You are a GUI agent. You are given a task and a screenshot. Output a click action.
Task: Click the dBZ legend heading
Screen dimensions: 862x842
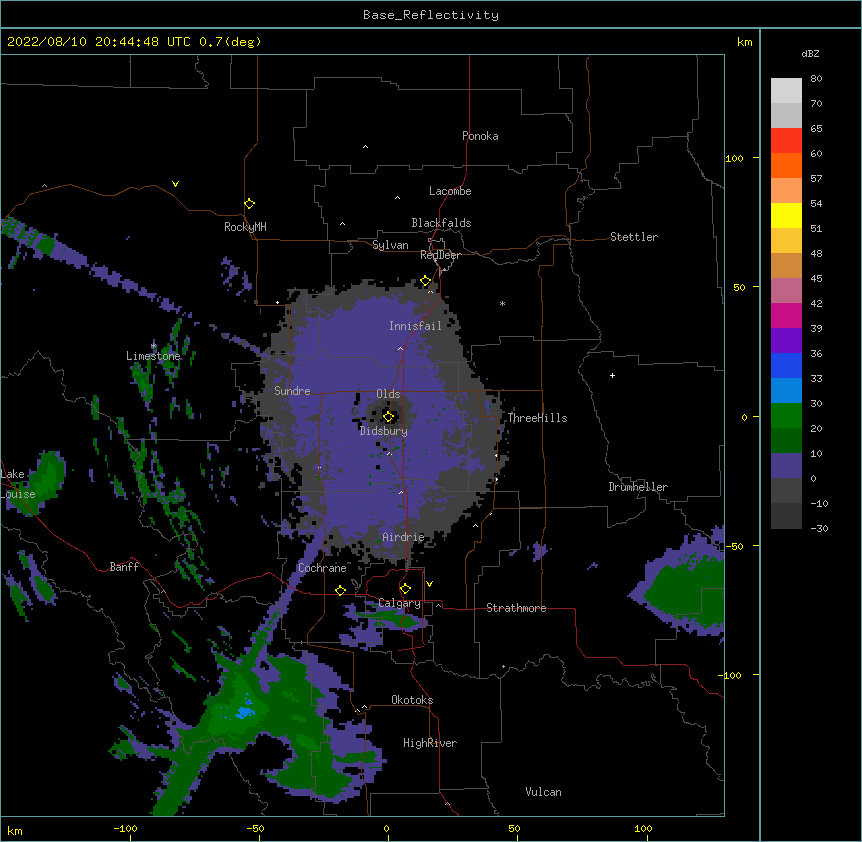(x=810, y=53)
